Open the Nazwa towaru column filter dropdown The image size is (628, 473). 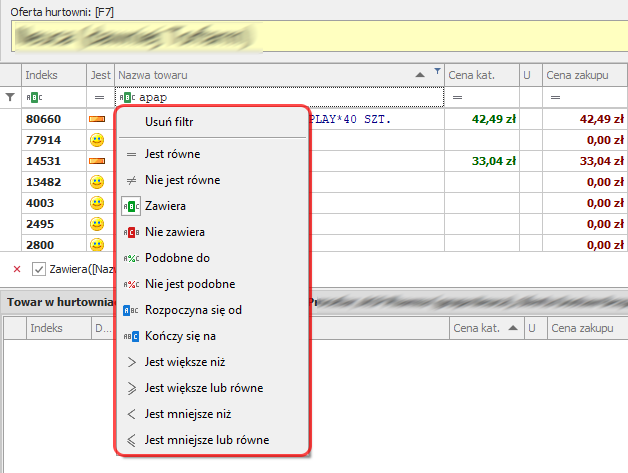click(437, 72)
